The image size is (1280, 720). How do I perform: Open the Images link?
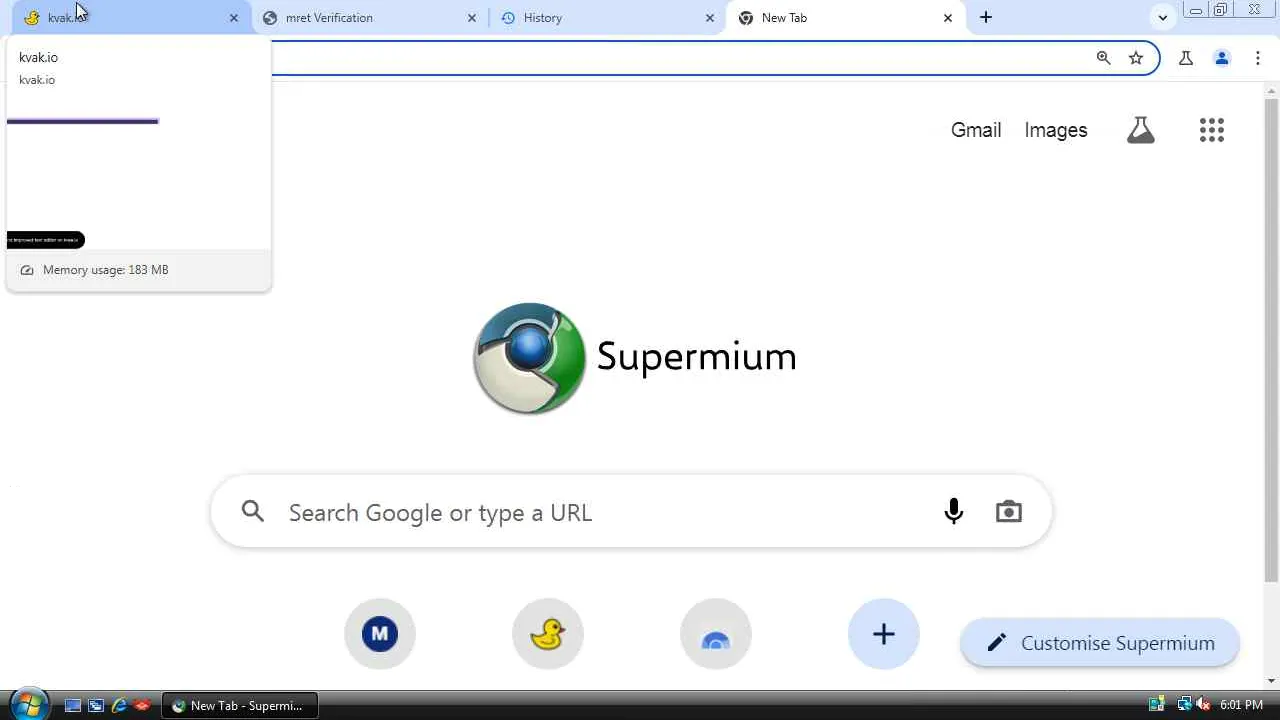pos(1056,130)
